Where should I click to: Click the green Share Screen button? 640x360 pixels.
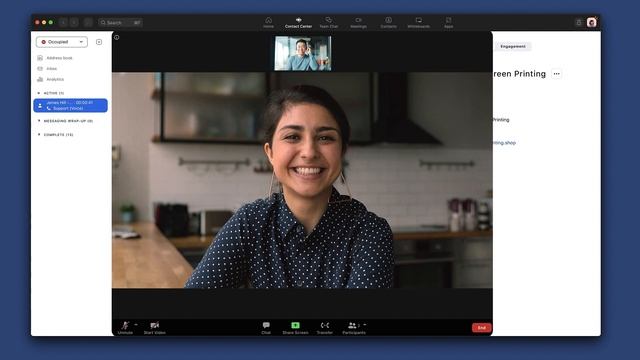click(x=295, y=327)
